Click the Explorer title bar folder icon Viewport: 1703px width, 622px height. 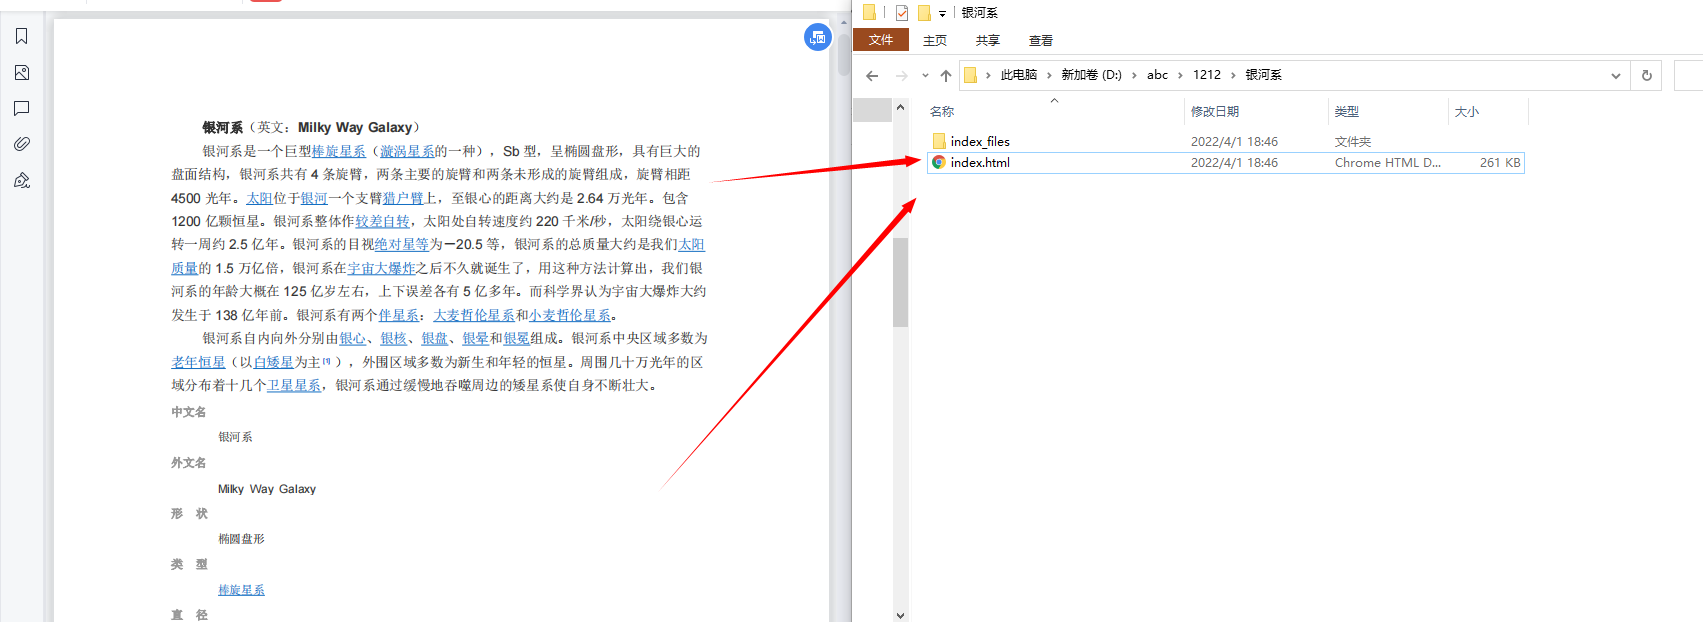pyautogui.click(x=869, y=12)
